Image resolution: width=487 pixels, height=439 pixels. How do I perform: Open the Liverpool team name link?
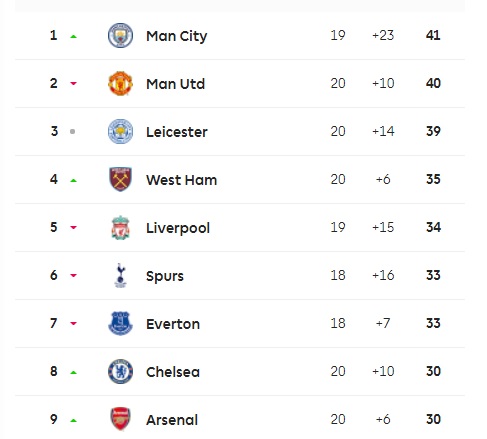(x=178, y=228)
